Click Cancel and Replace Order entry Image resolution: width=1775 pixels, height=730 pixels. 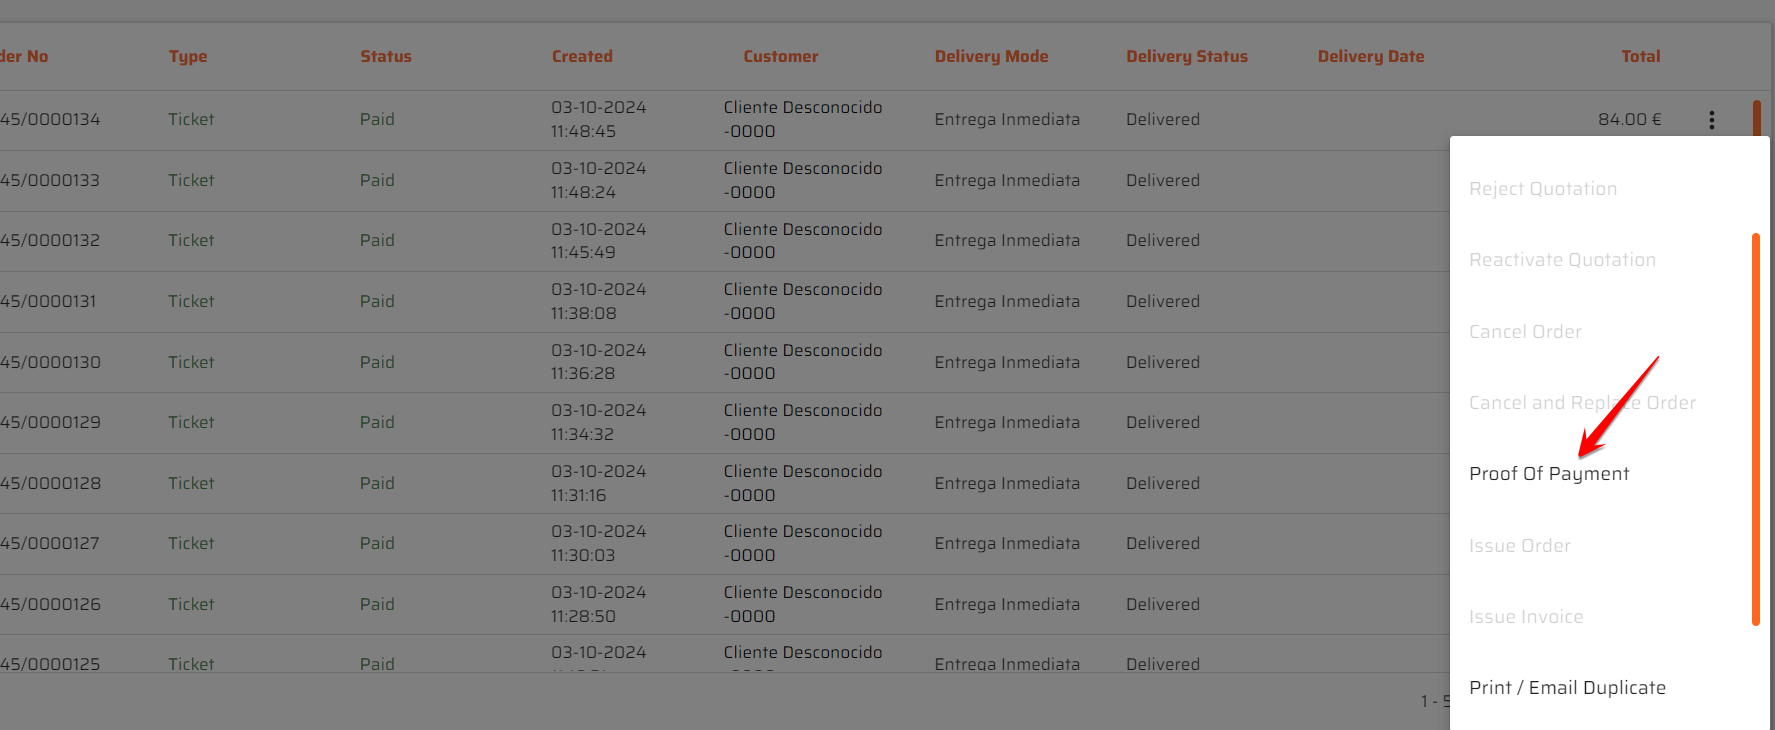(1581, 403)
